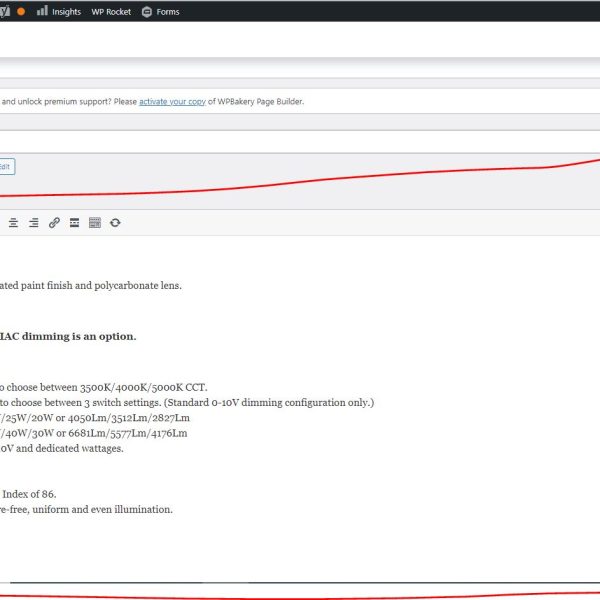Toggle the extended toolbar row

point(95,223)
